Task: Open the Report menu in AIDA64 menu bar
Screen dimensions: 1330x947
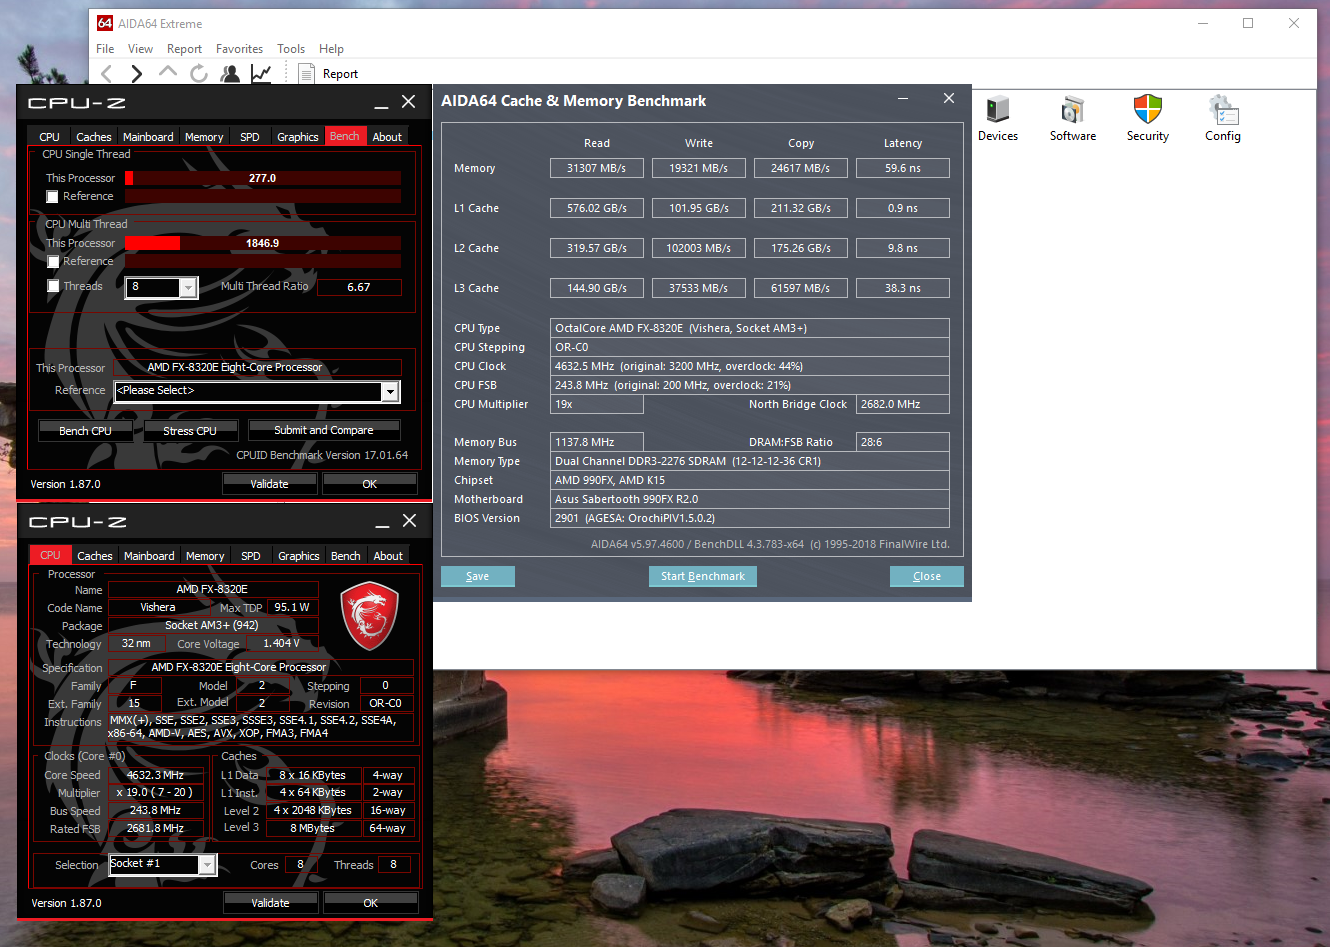Action: (x=184, y=49)
